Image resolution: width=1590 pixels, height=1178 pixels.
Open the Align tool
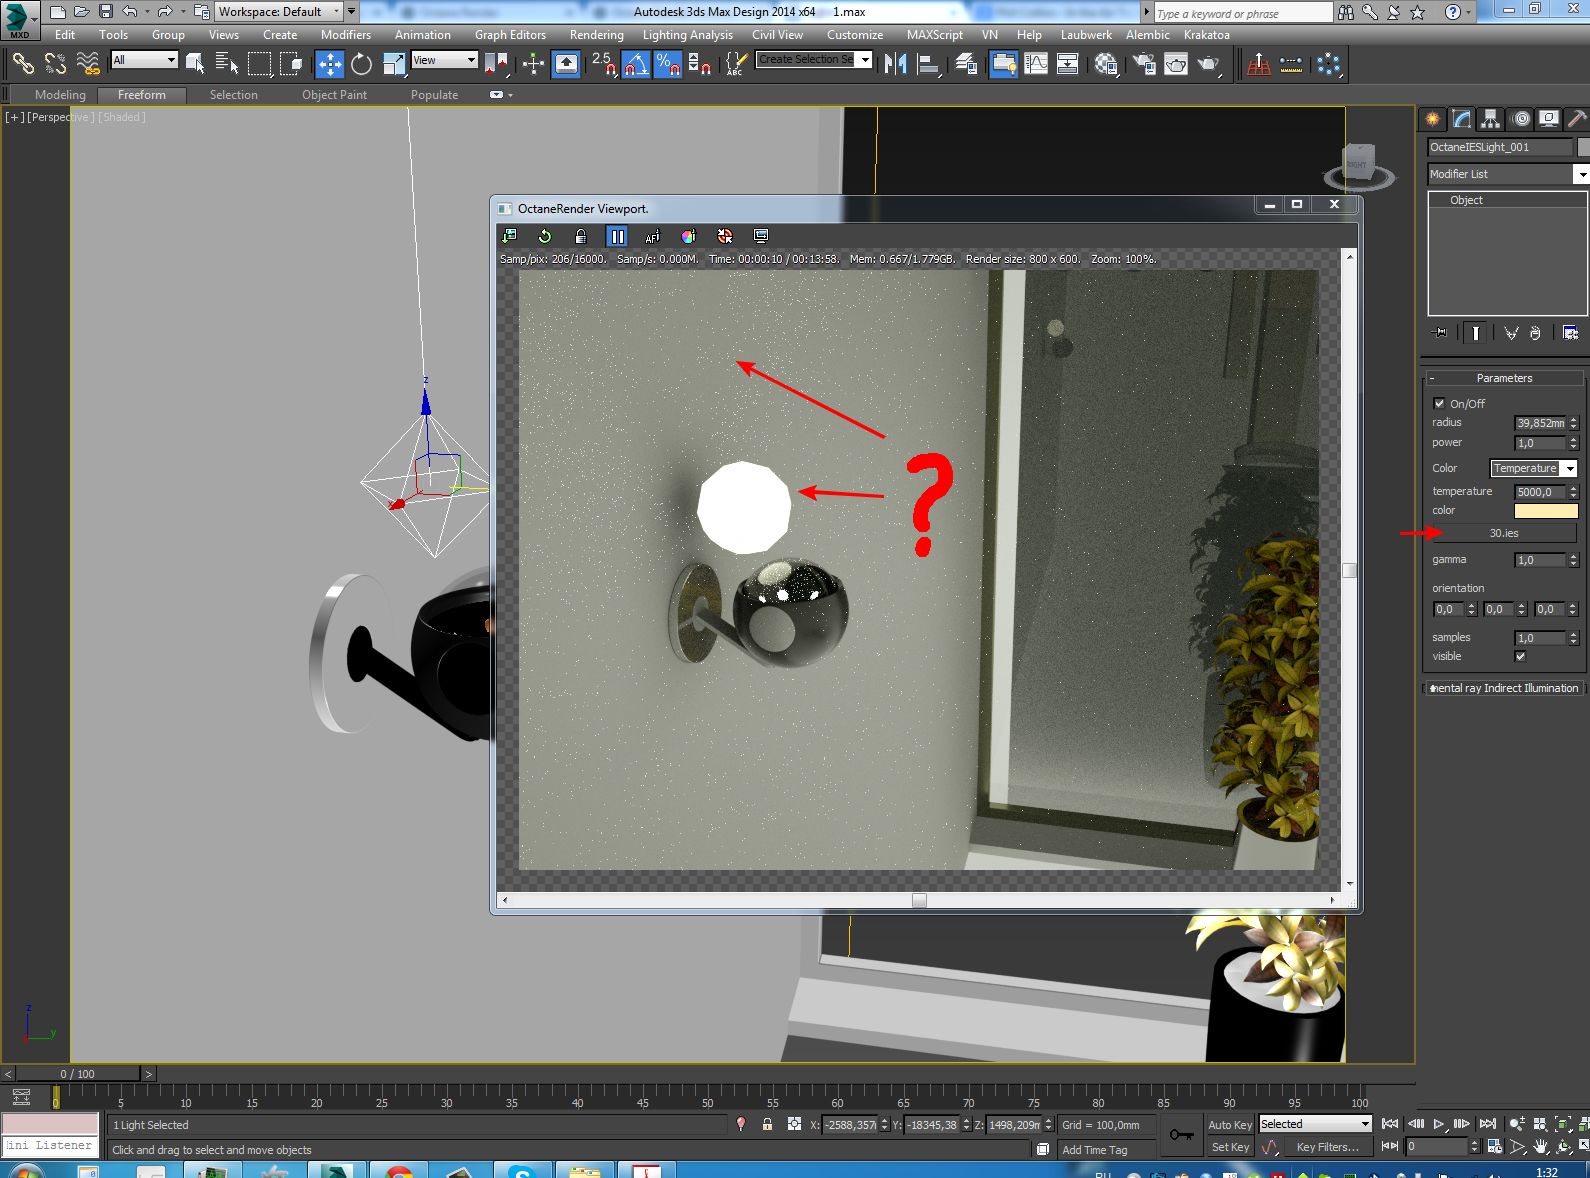pyautogui.click(x=929, y=65)
